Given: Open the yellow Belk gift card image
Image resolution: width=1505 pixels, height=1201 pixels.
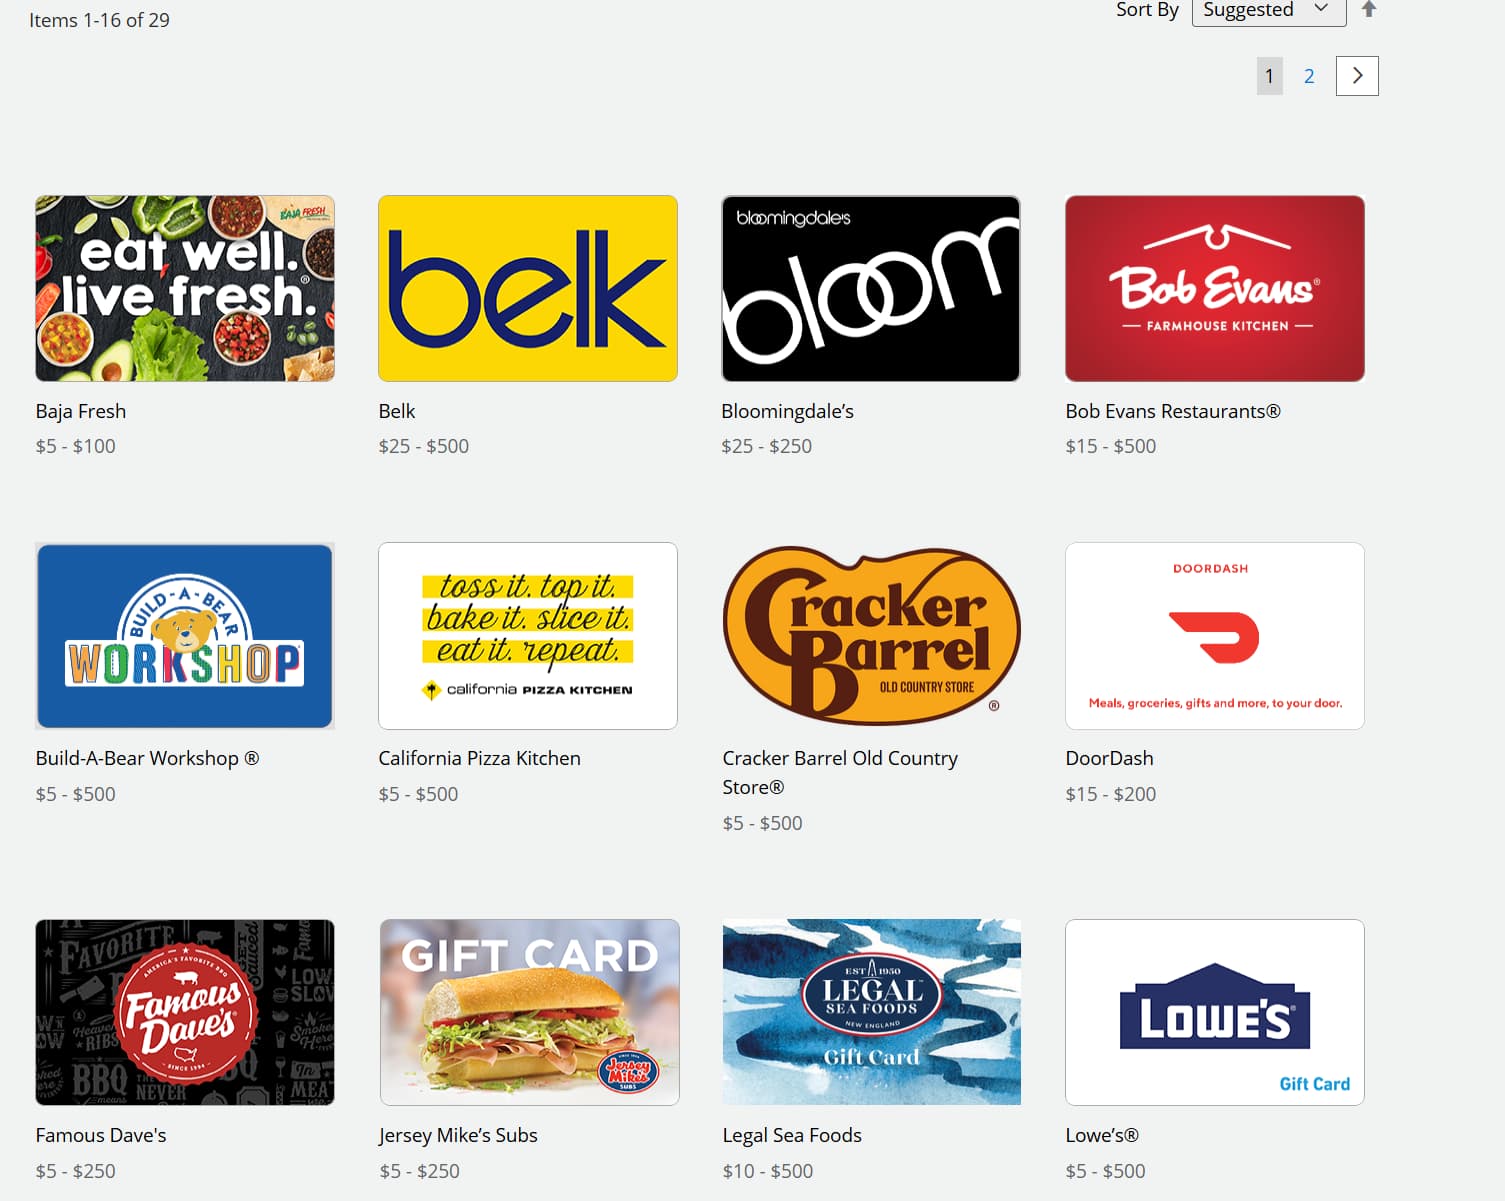Looking at the screenshot, I should (528, 288).
